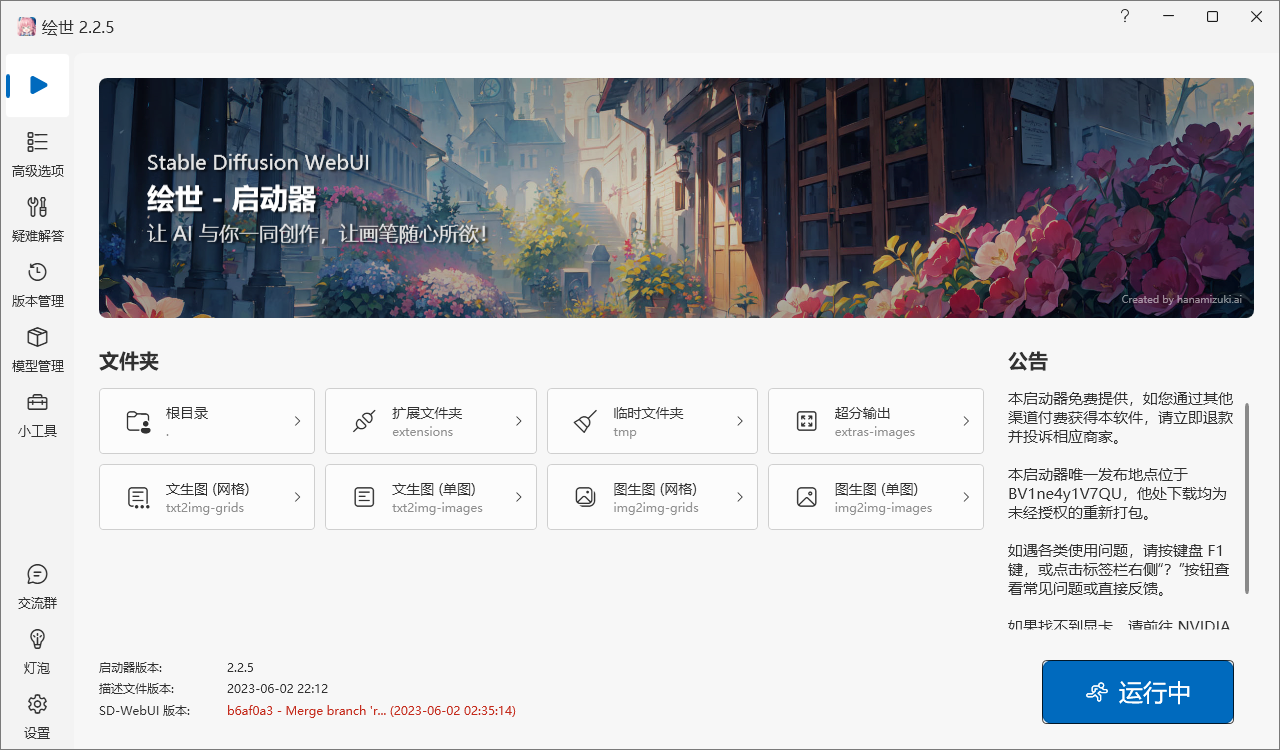The image size is (1280, 750).
Task: Expand the 图生图 (网格) chevron arrow
Action: tap(740, 497)
